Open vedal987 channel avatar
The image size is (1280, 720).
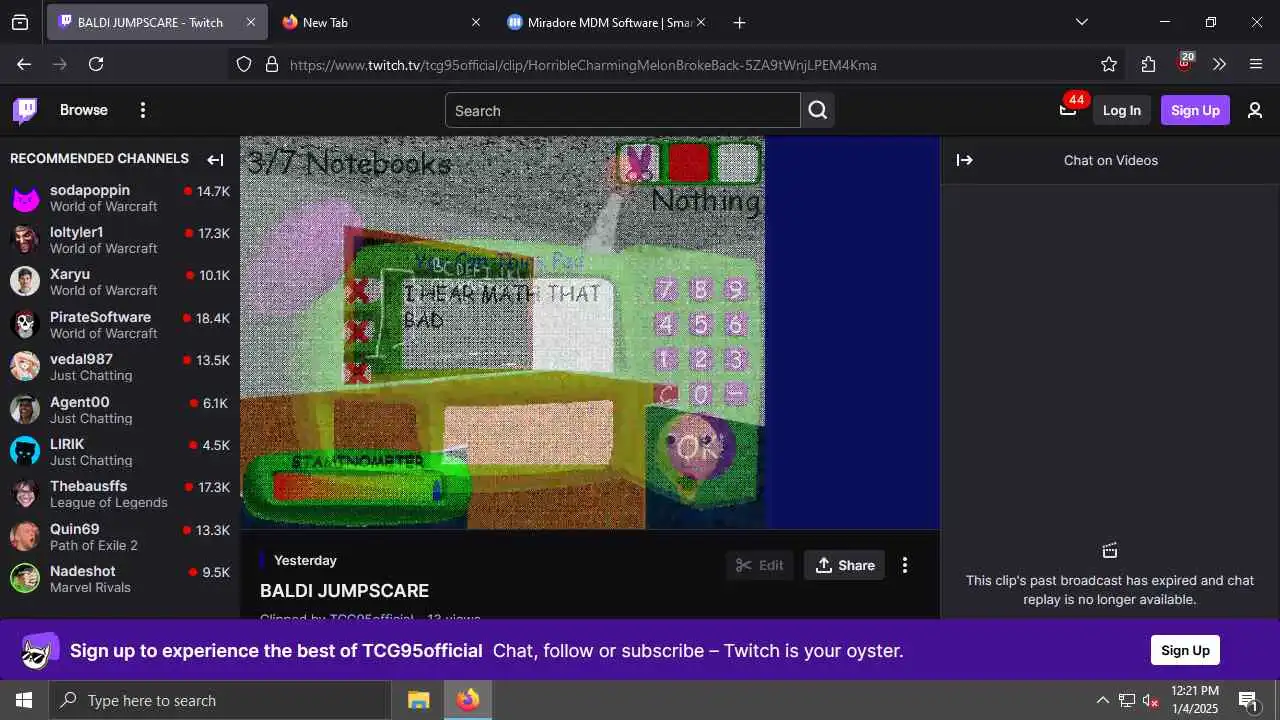tap(25, 367)
